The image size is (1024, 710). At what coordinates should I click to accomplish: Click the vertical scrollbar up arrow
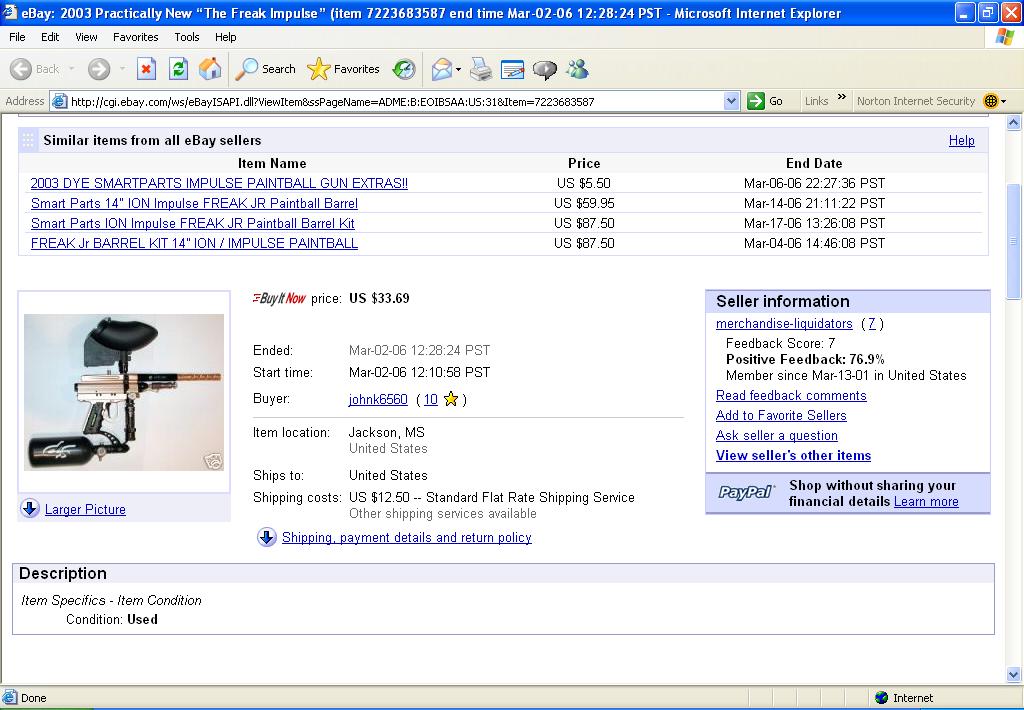click(x=1014, y=122)
